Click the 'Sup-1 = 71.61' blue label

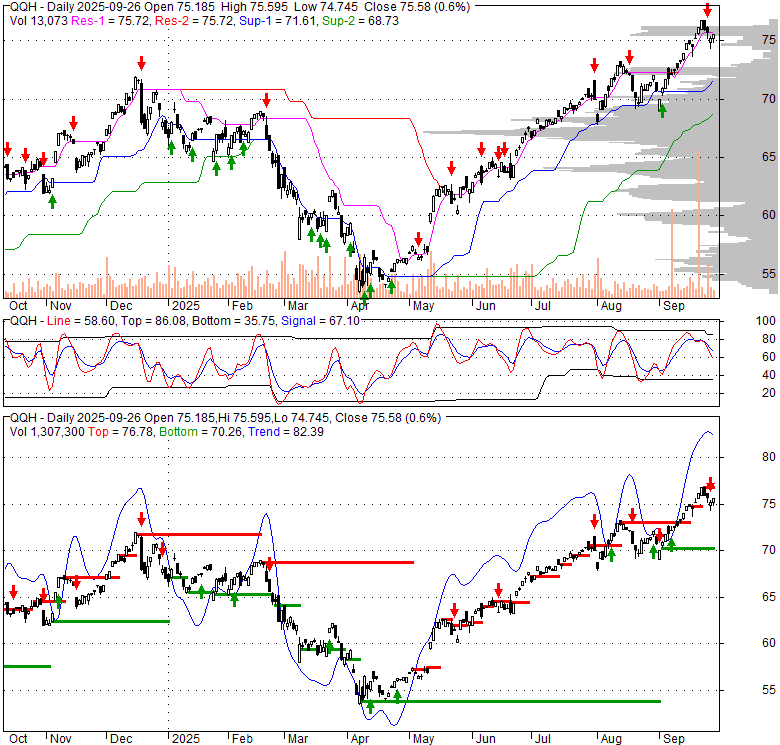[278, 21]
